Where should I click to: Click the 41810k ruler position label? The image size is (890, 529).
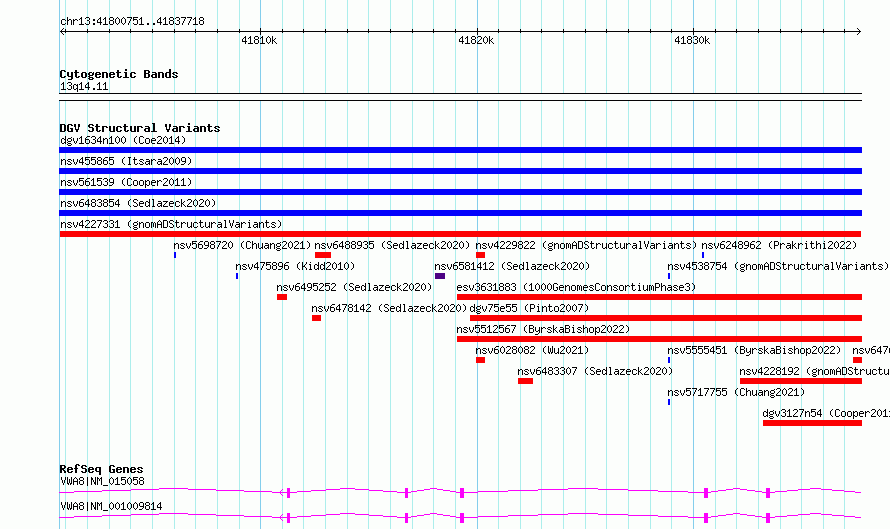(259, 40)
